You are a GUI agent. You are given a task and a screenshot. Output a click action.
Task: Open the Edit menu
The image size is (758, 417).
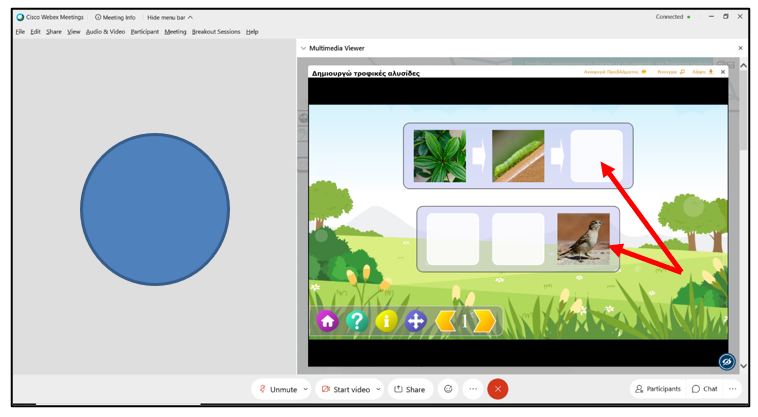coord(35,32)
